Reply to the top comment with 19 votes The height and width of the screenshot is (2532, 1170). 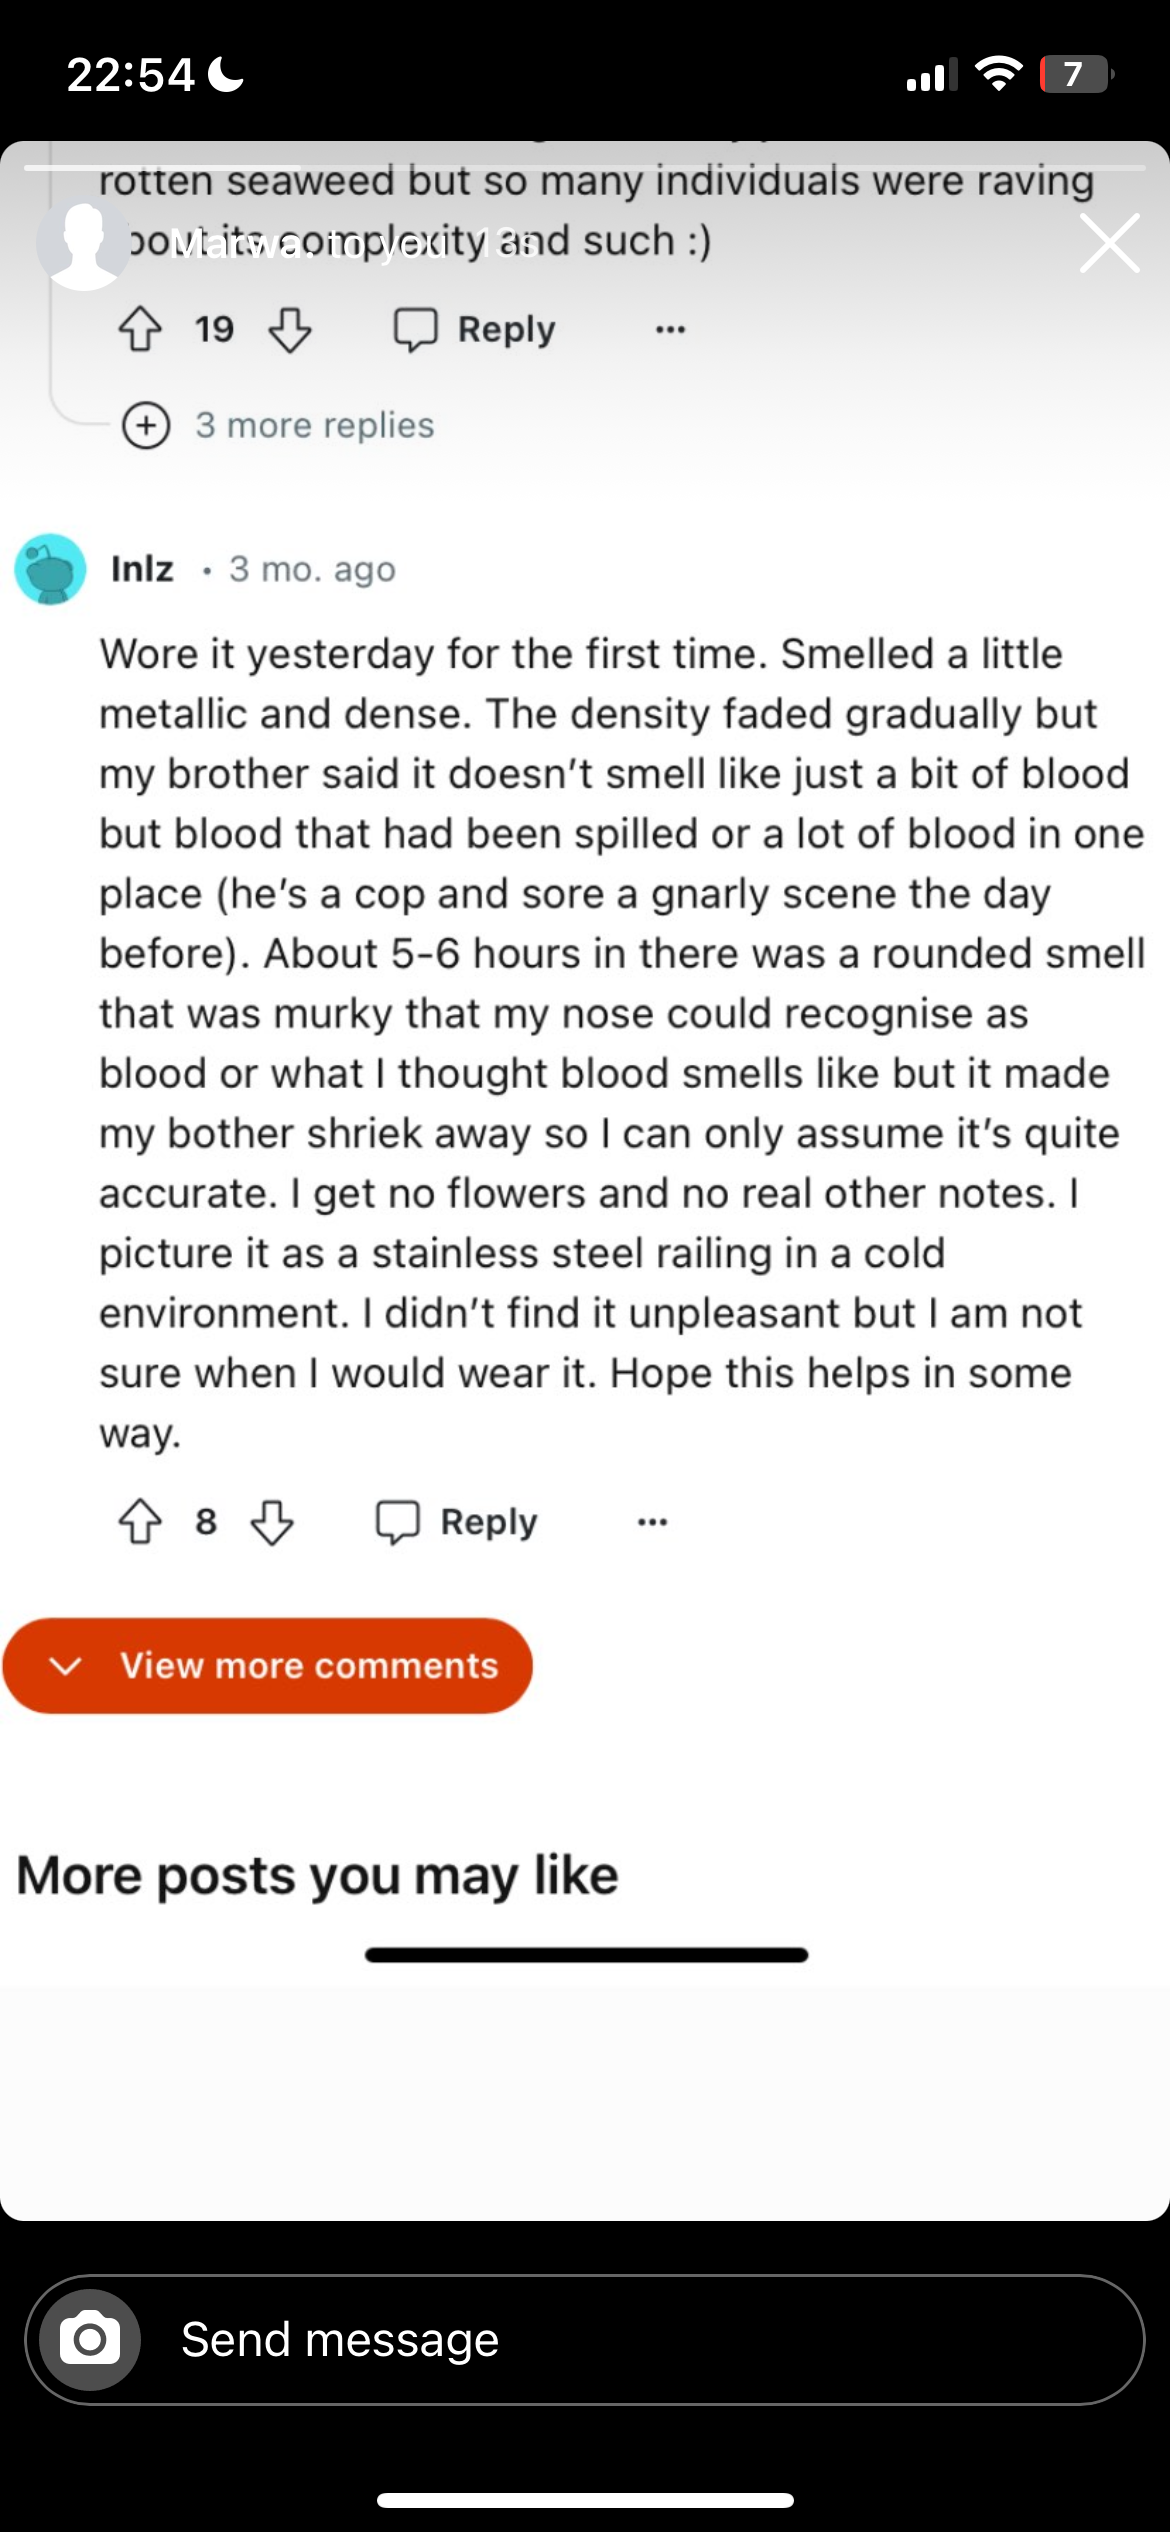pyautogui.click(x=475, y=329)
